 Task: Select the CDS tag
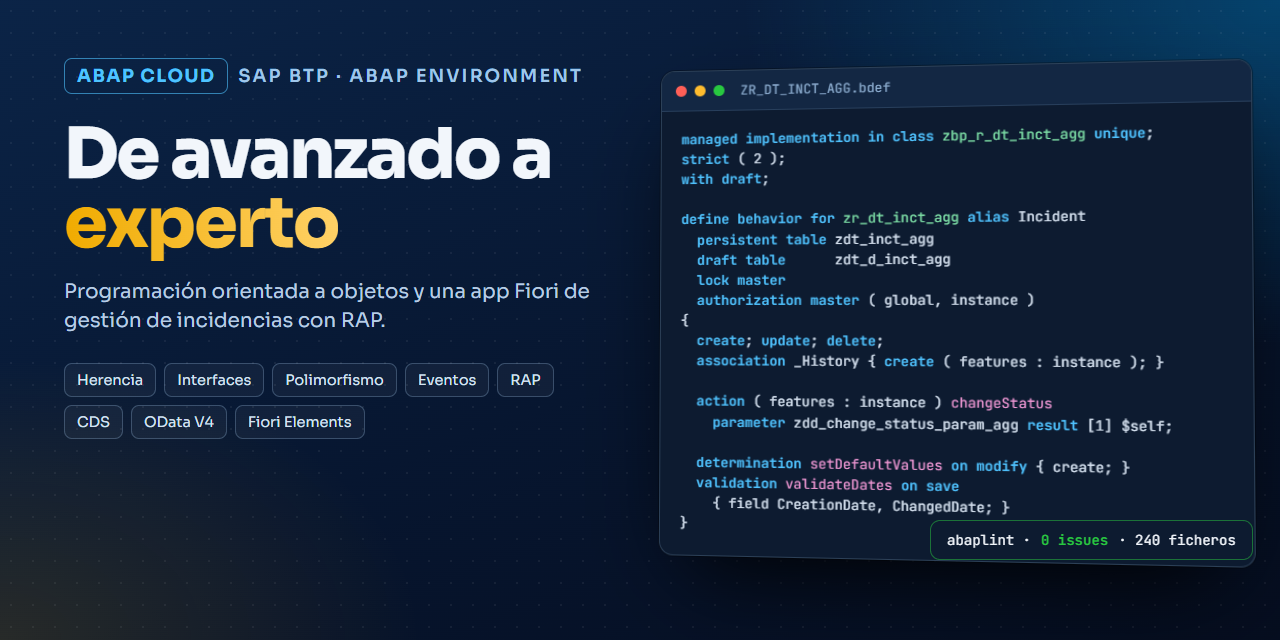93,422
